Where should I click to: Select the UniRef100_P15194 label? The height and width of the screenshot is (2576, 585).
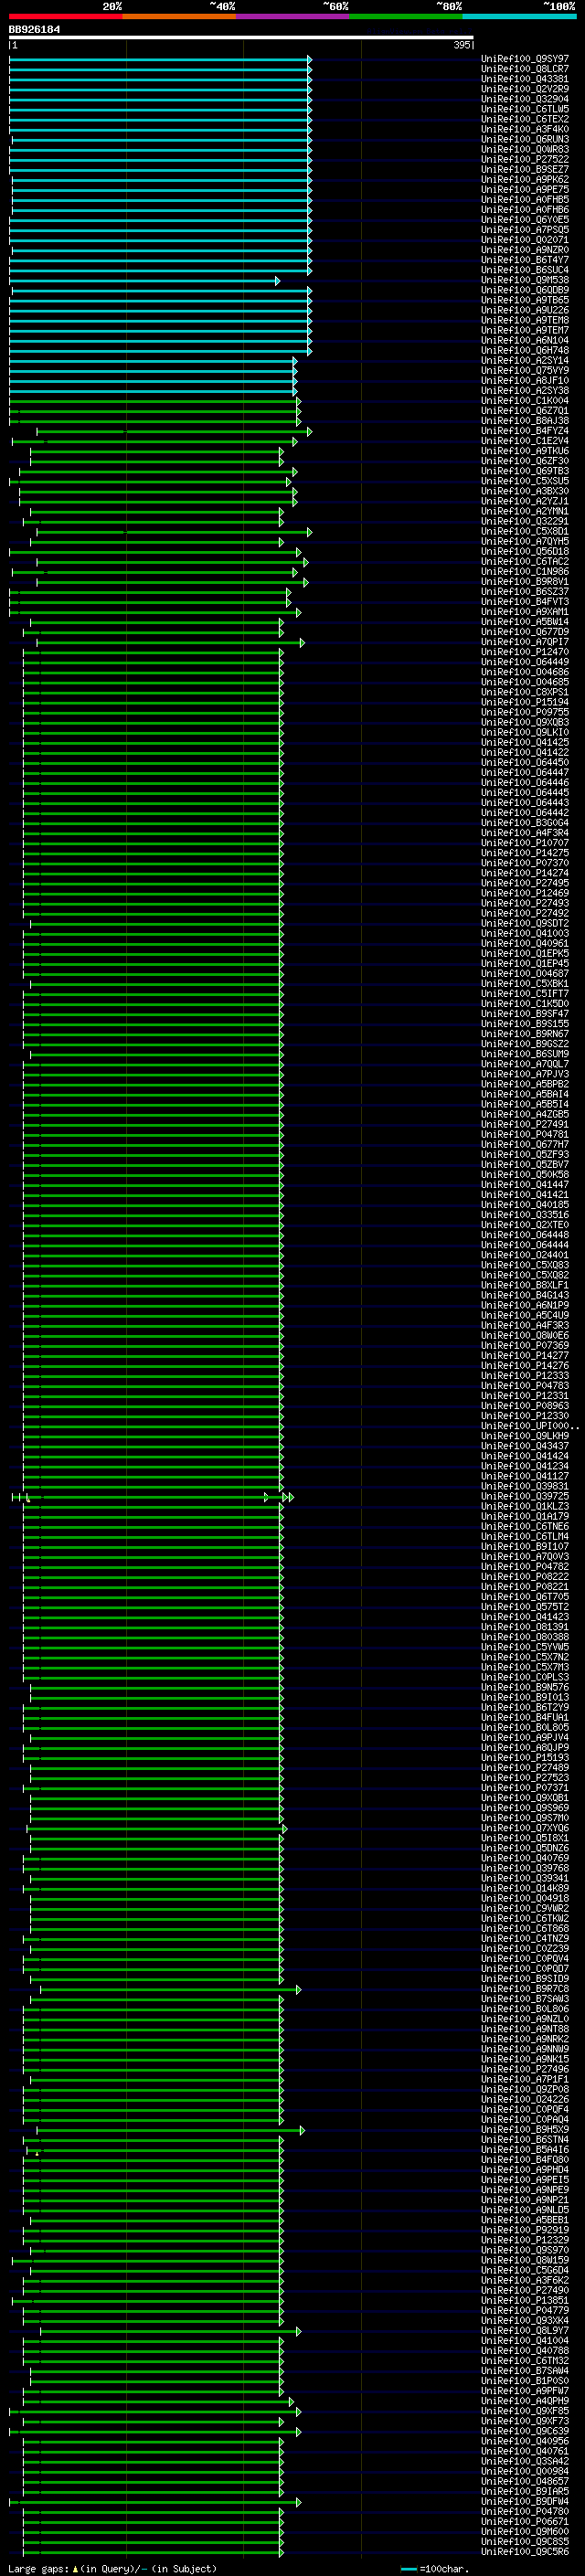click(525, 702)
